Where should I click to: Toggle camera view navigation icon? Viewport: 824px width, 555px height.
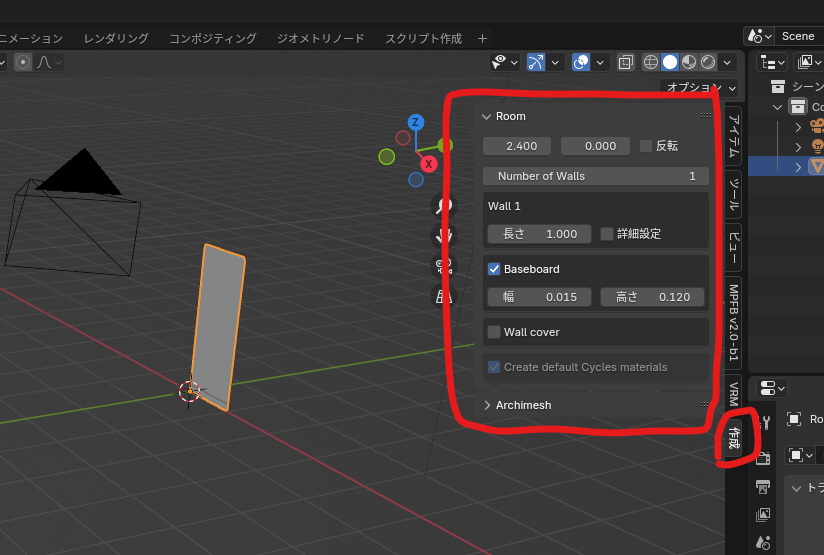tap(444, 265)
